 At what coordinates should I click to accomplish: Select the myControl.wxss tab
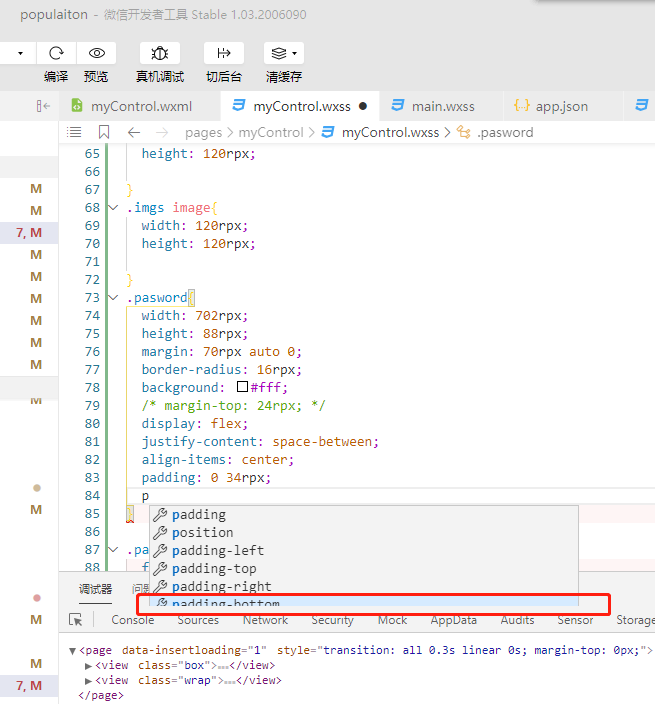300,106
